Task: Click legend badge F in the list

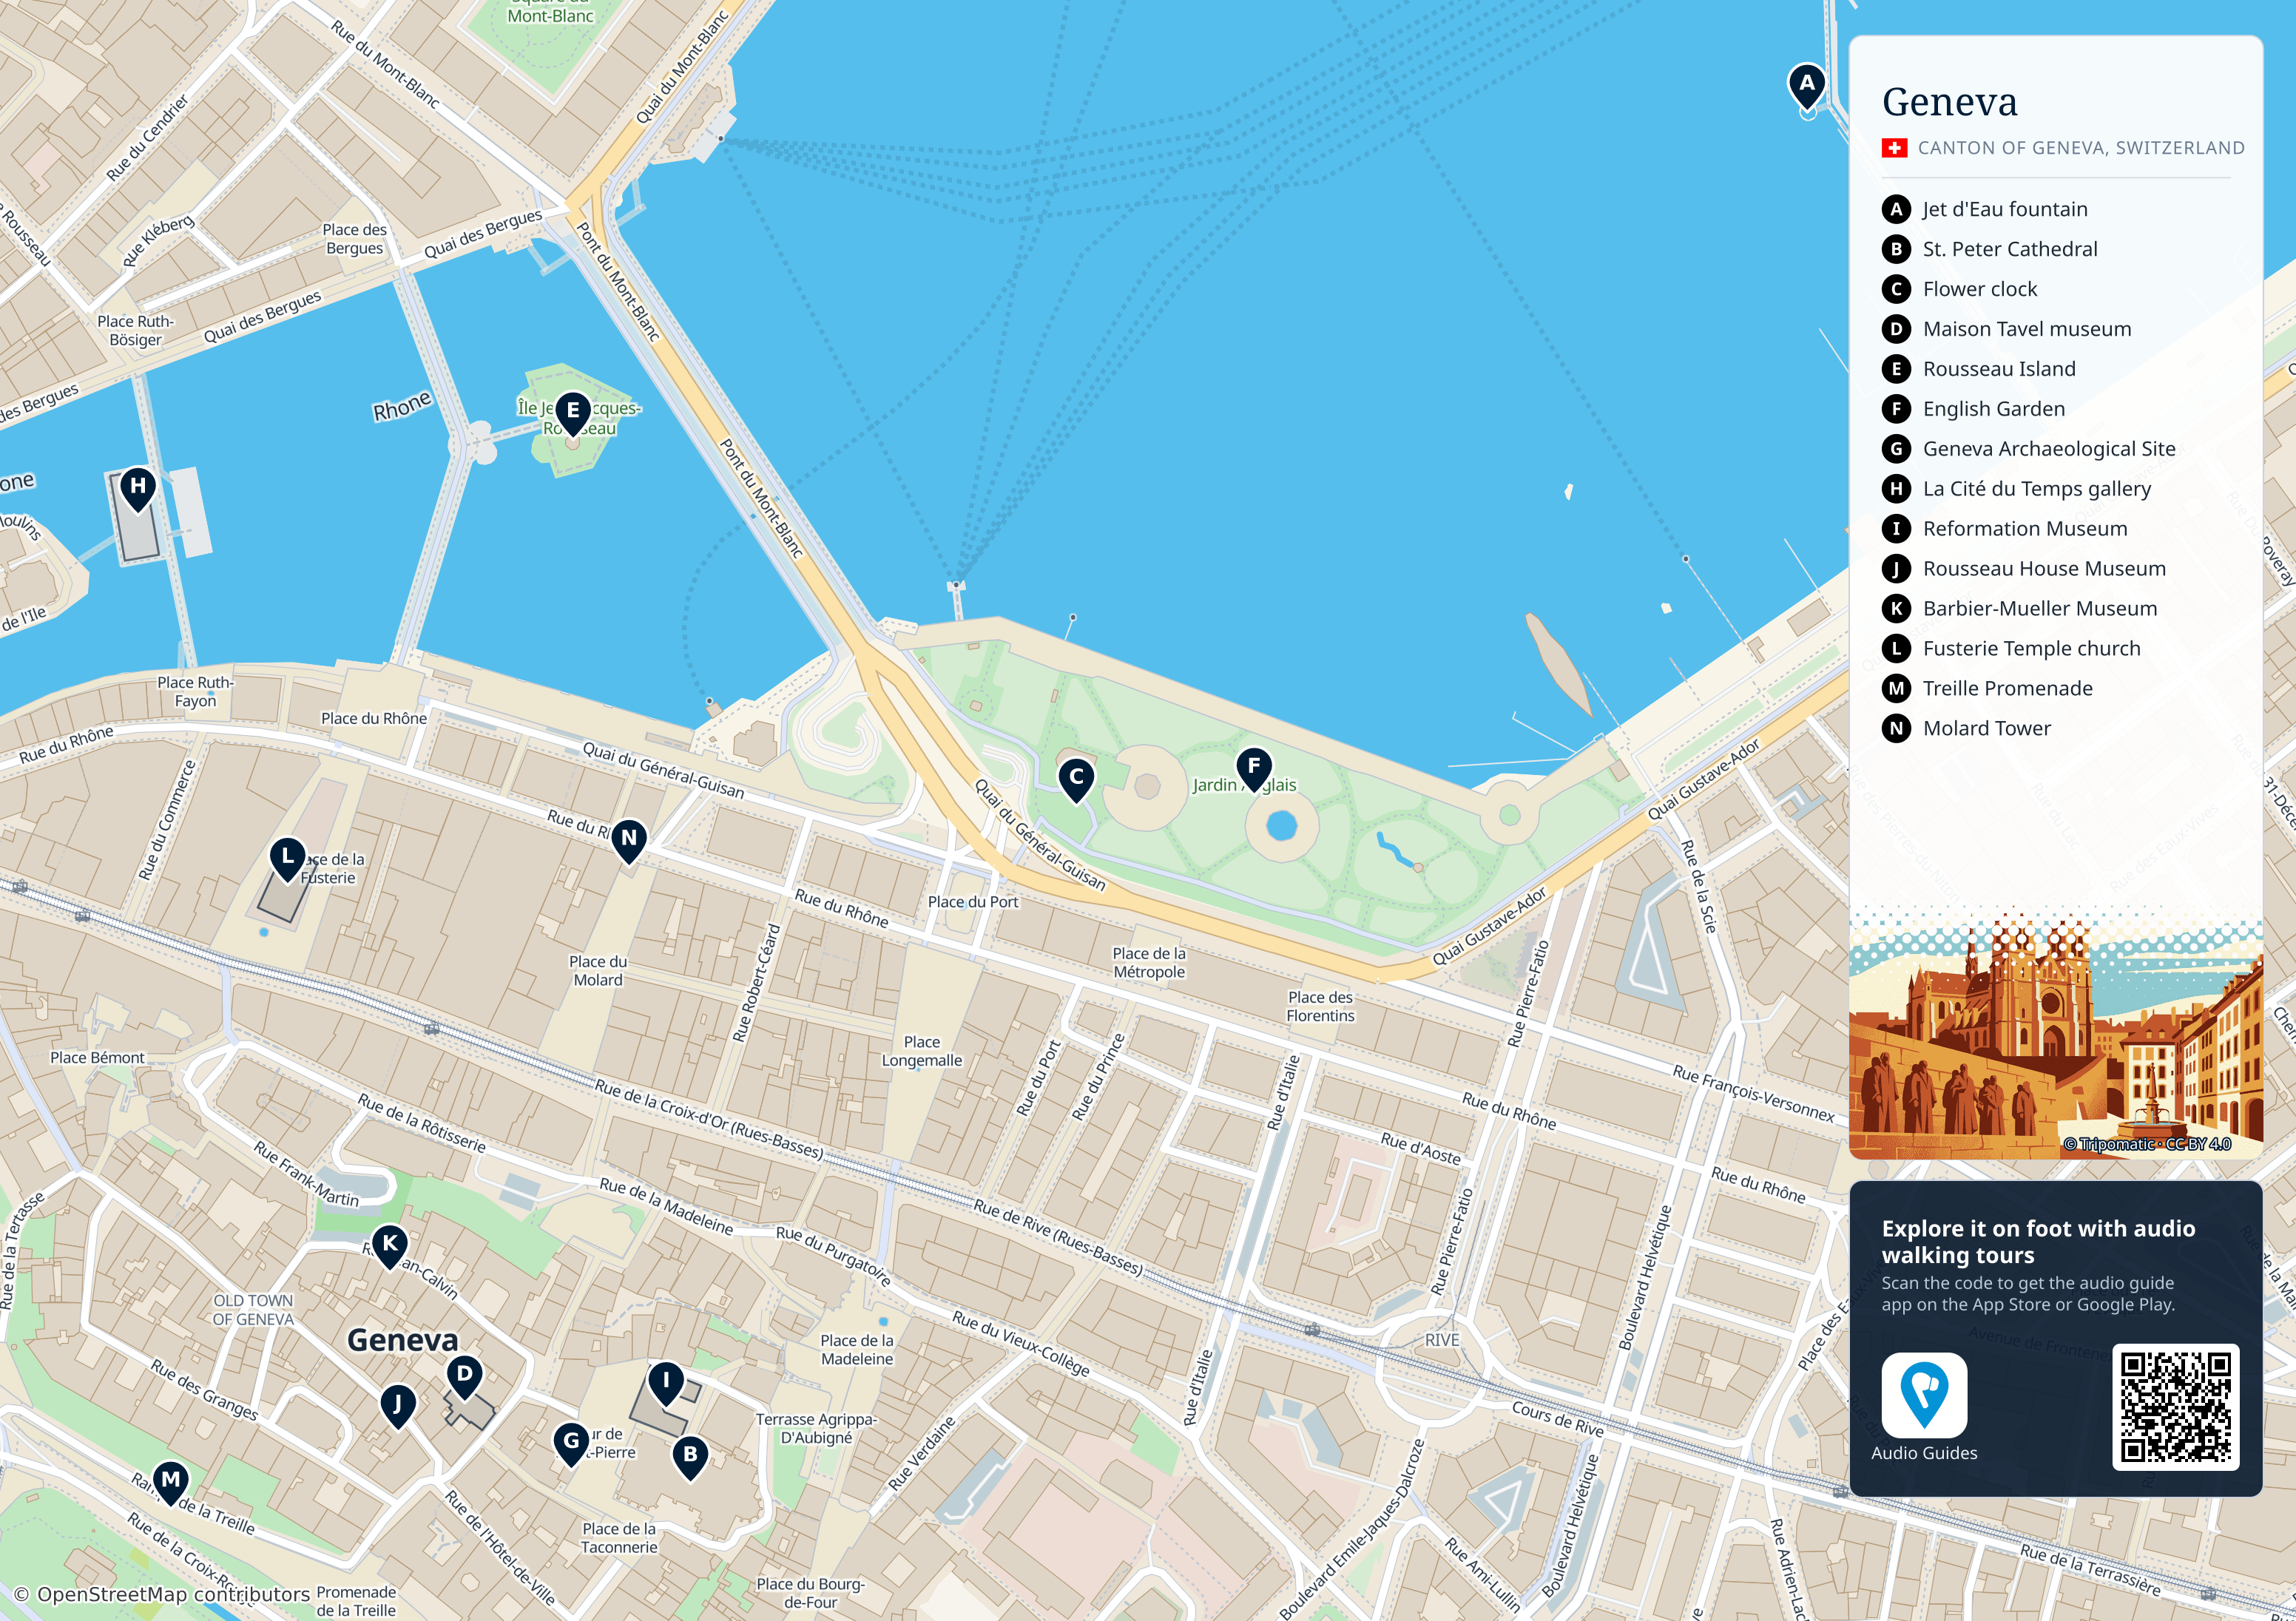Action: pyautogui.click(x=1896, y=409)
